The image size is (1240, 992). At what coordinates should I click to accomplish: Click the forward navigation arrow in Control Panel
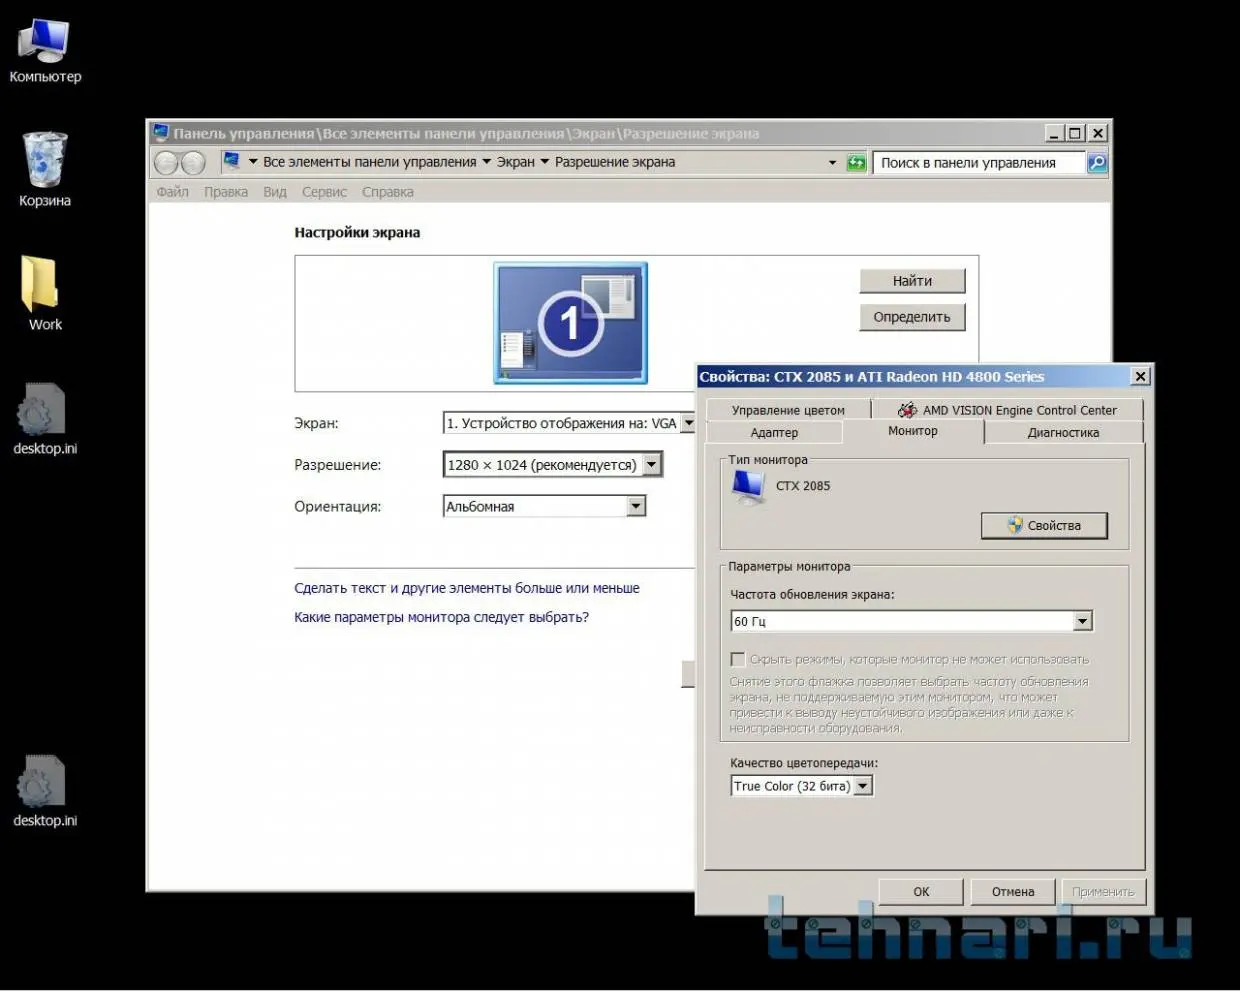pos(193,162)
